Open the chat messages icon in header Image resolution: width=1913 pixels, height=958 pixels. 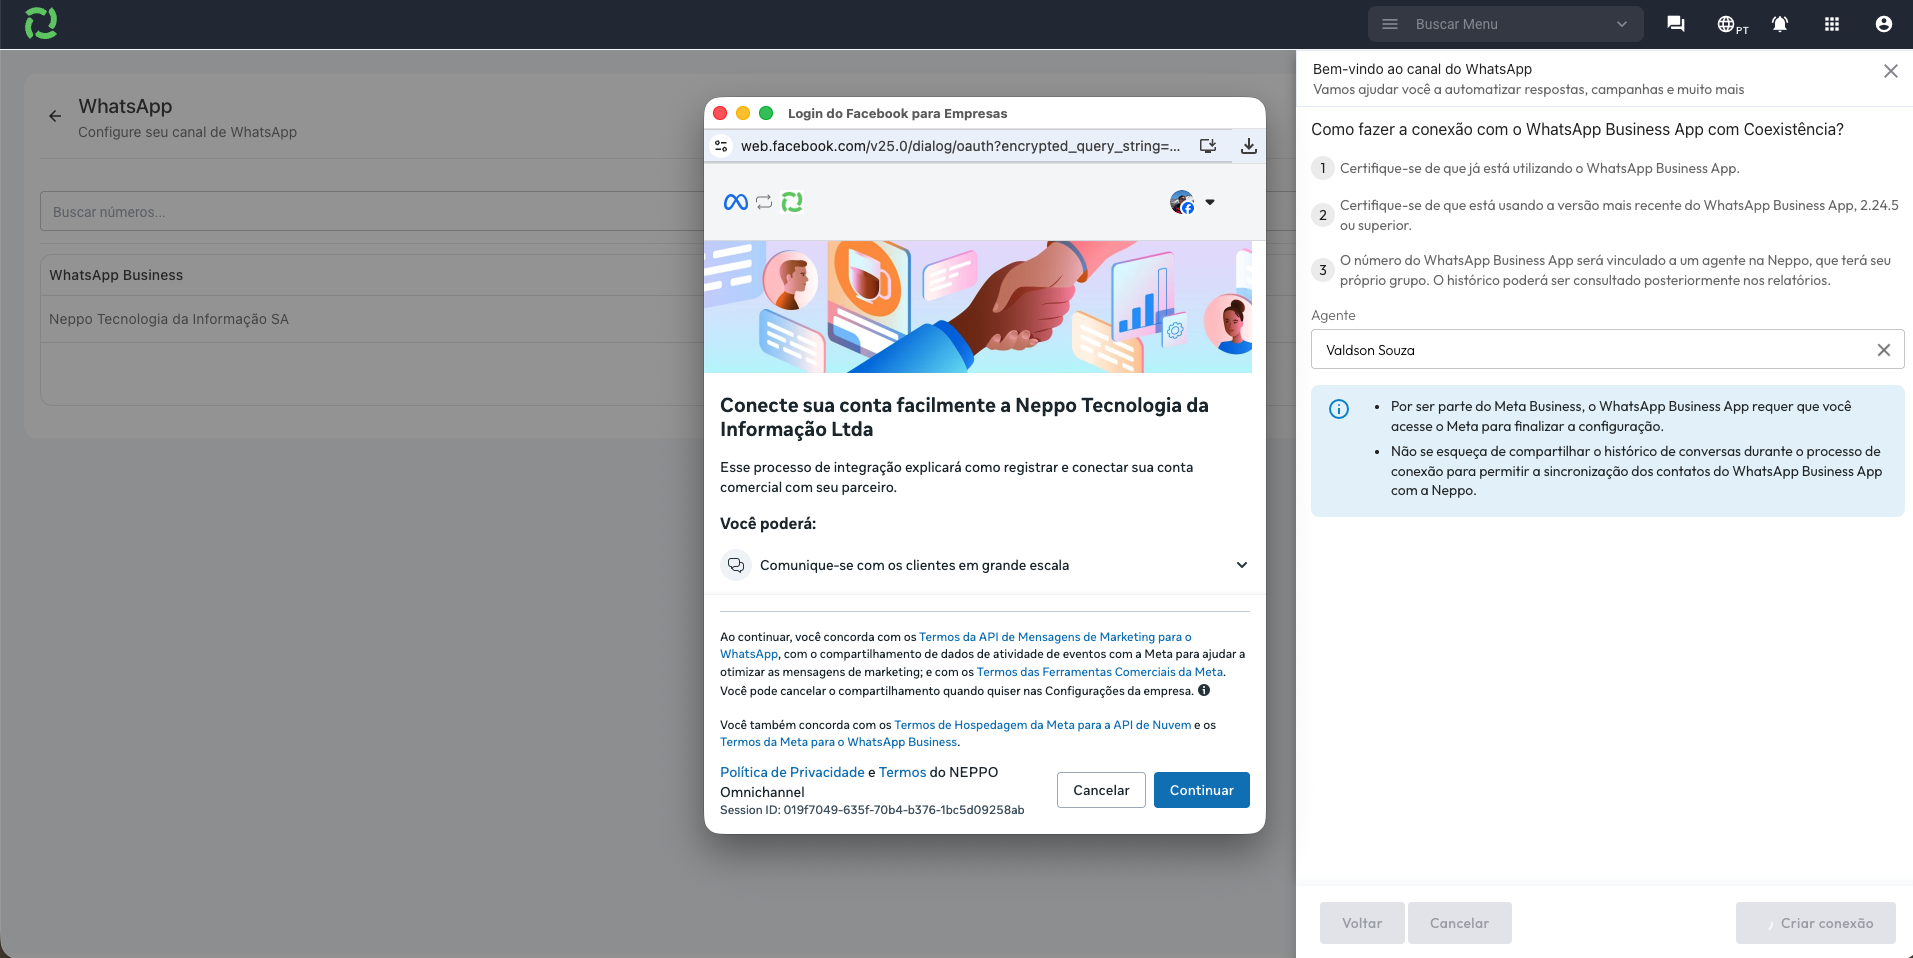1676,24
